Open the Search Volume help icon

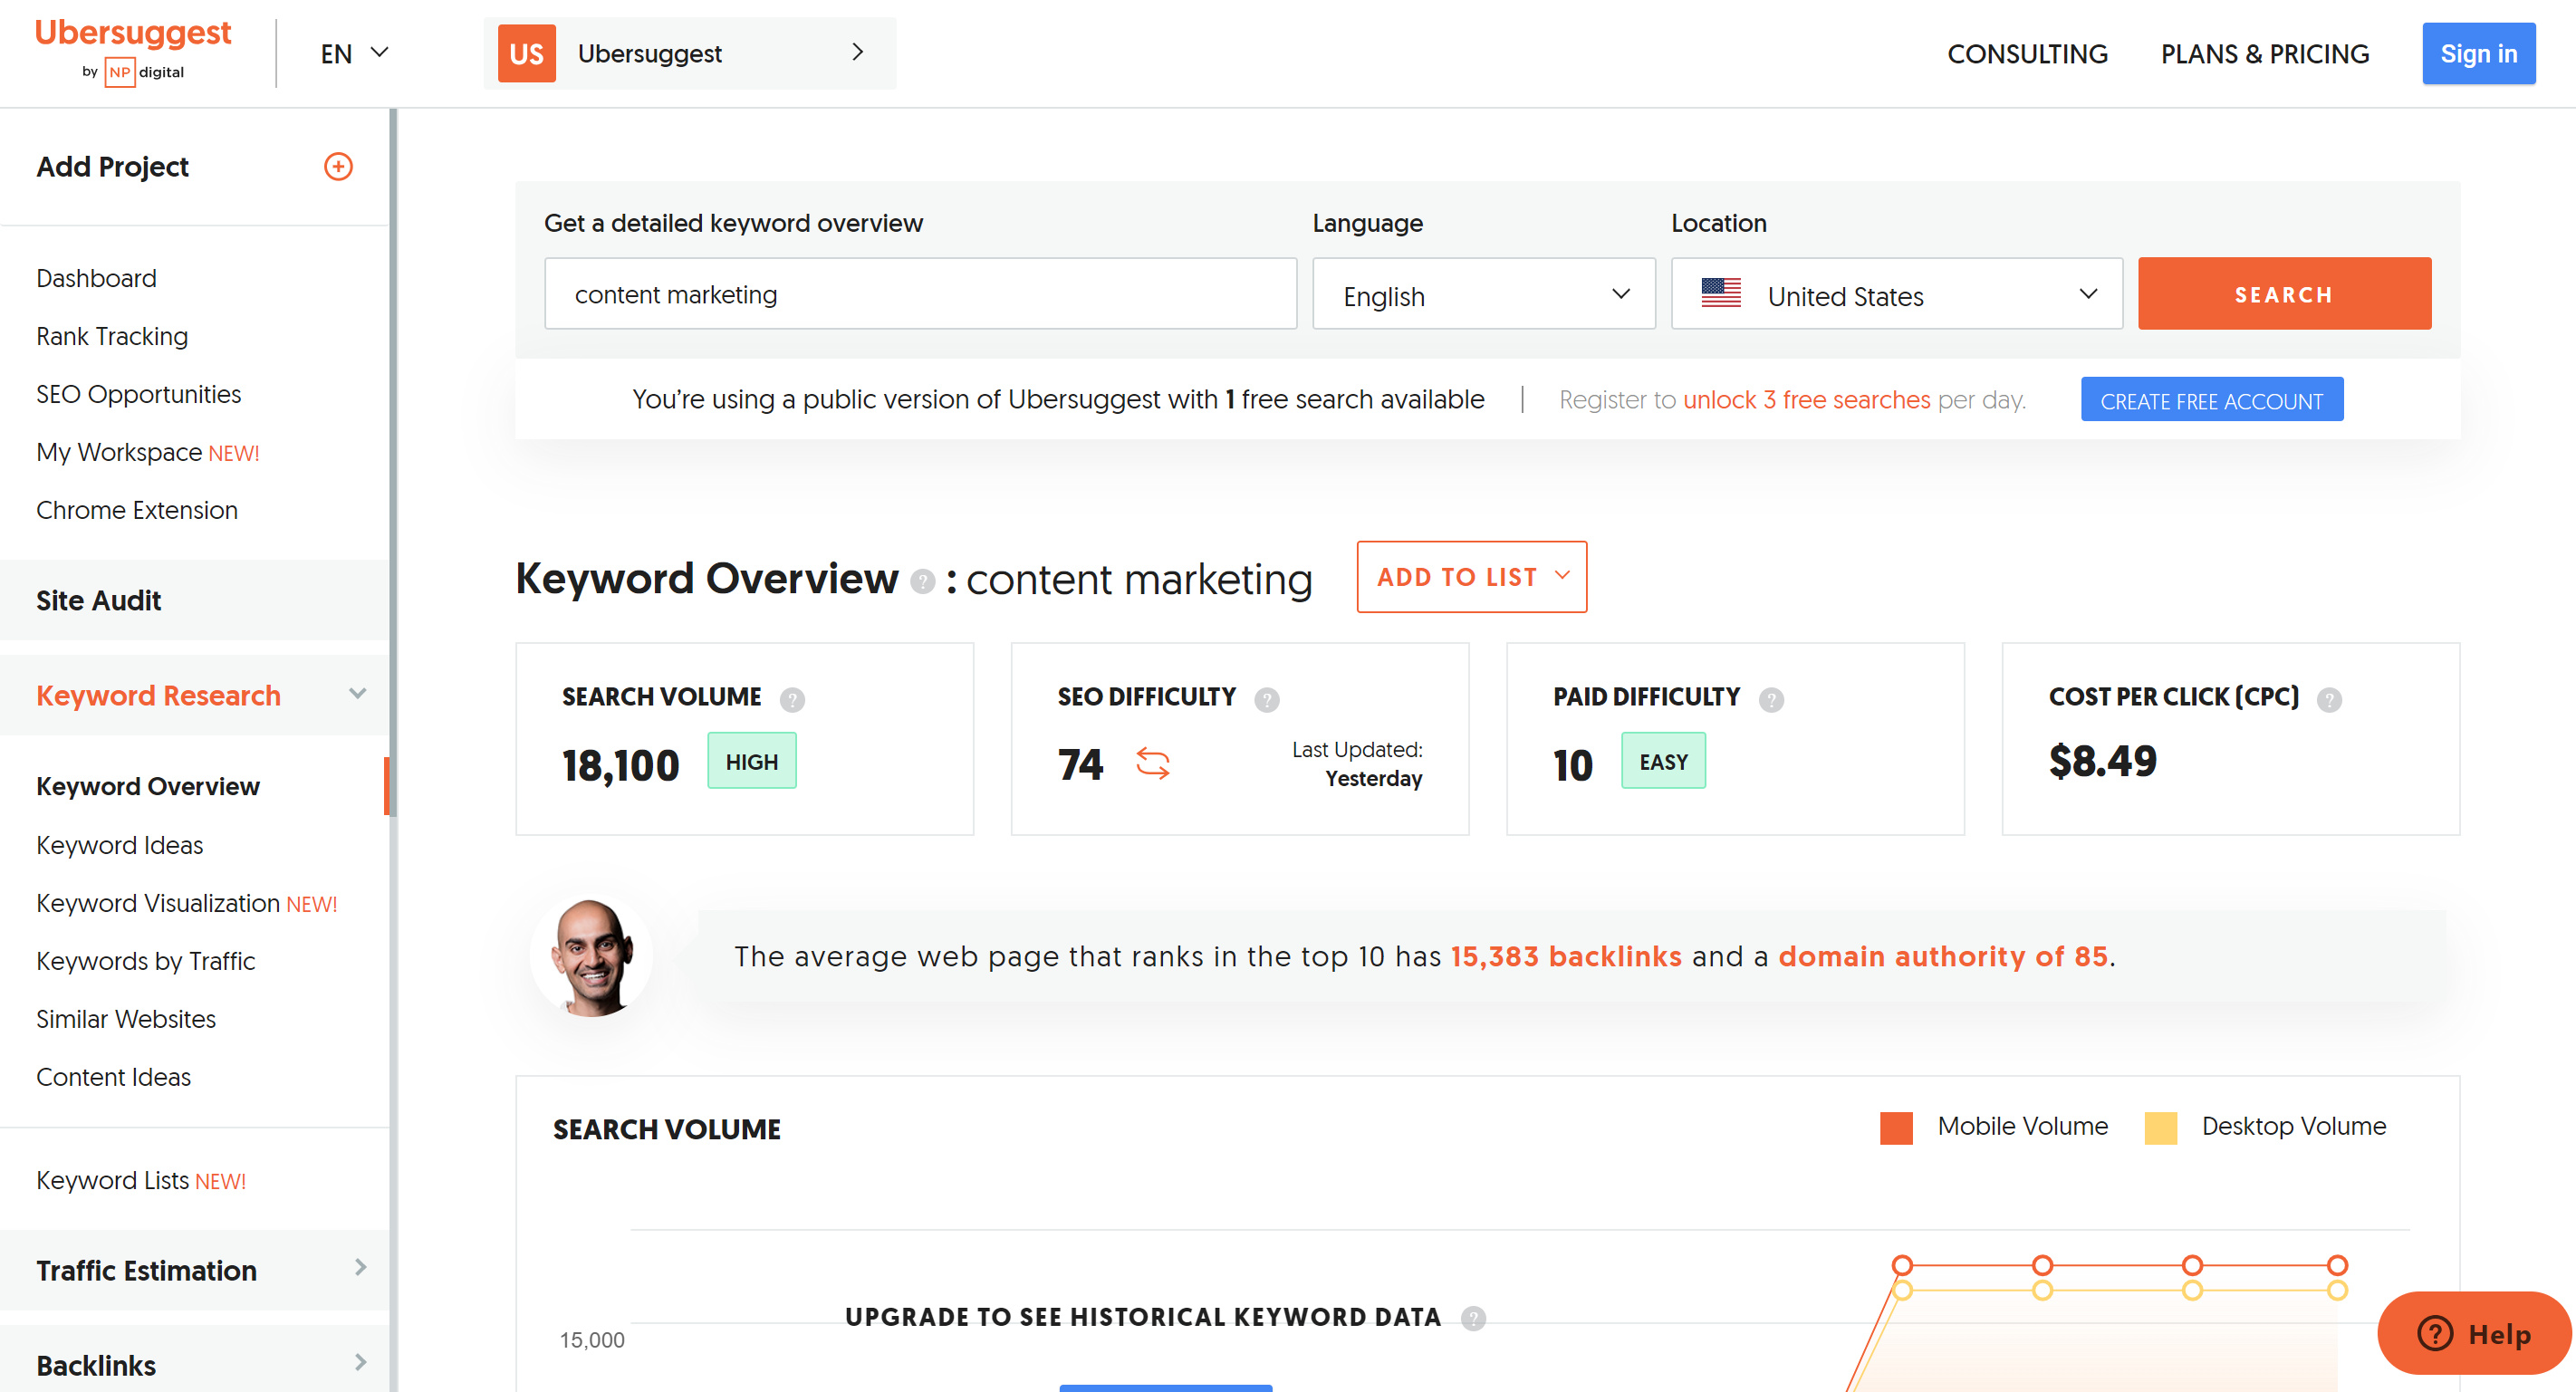click(x=792, y=699)
